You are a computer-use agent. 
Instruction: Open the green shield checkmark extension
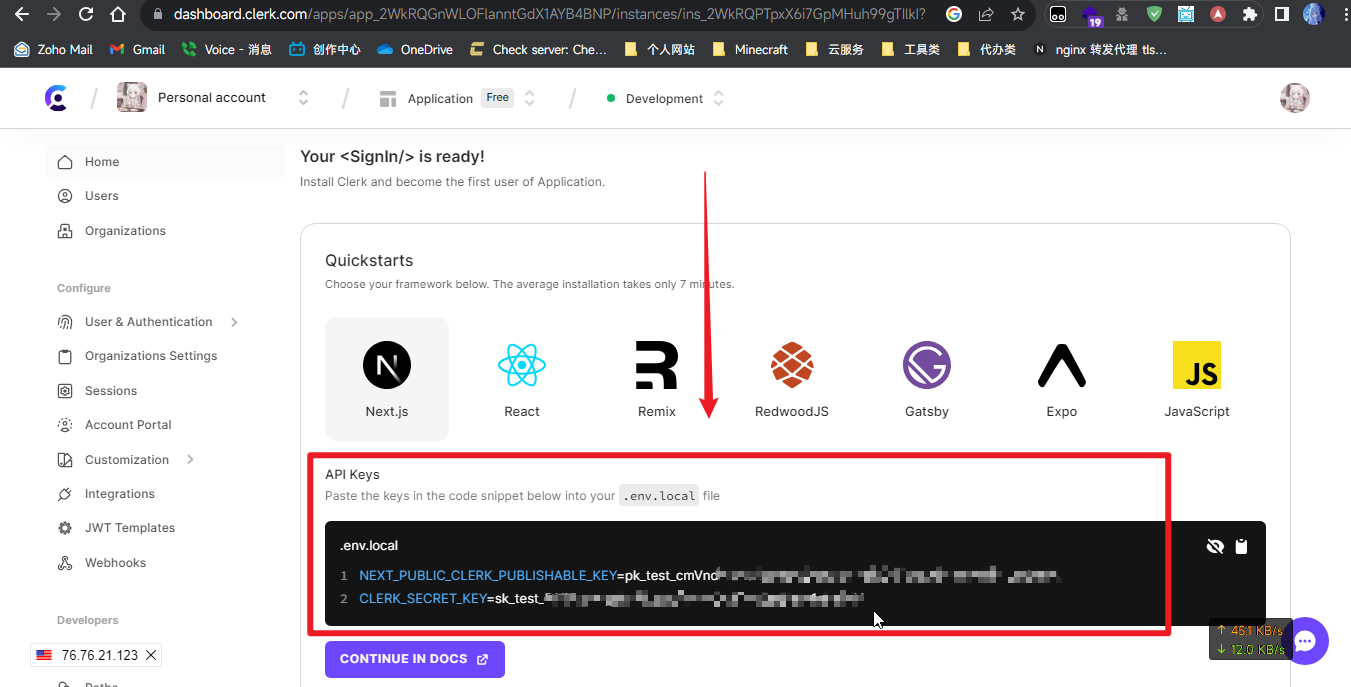tap(1154, 14)
